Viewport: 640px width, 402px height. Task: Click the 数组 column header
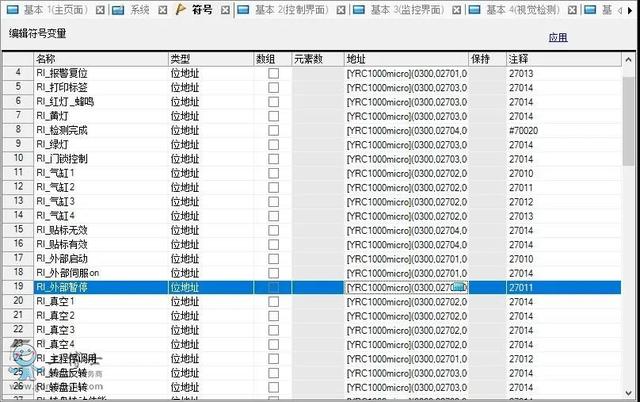coord(272,59)
